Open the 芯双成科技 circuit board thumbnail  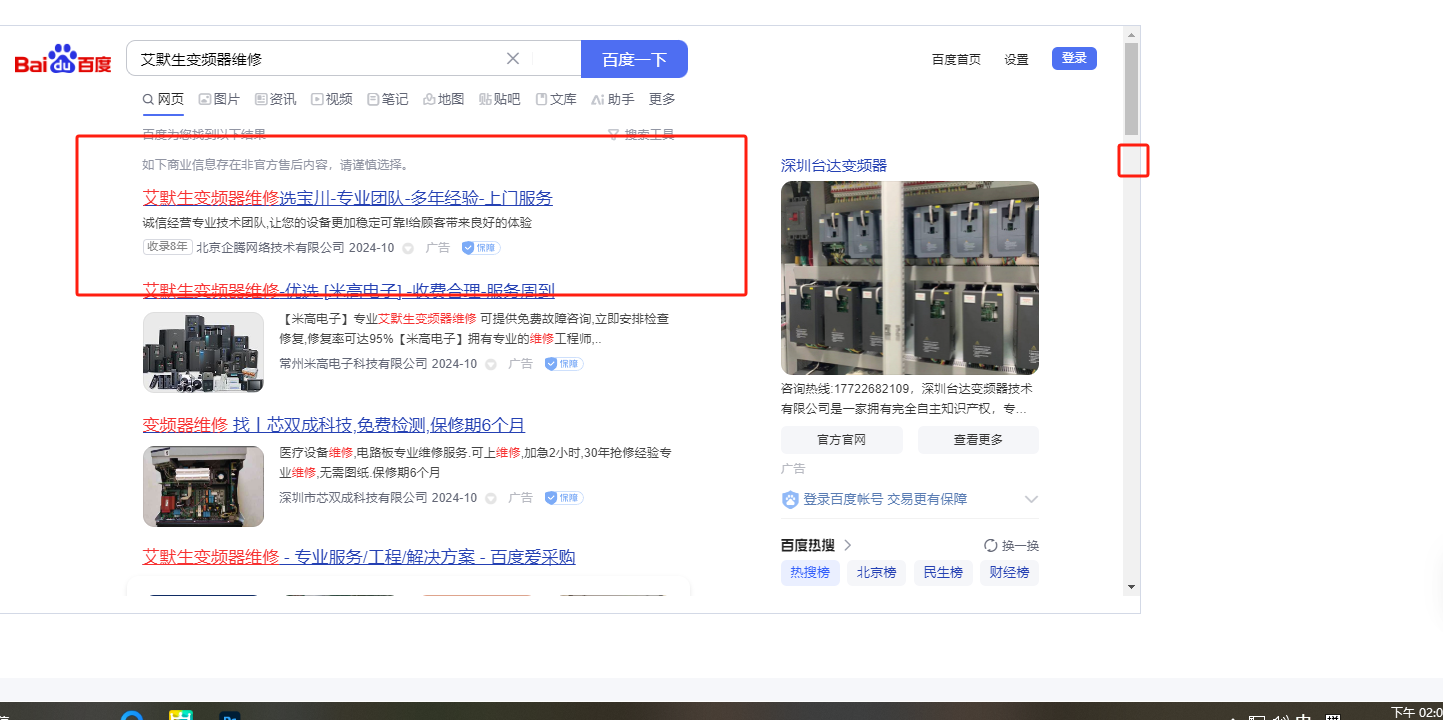[x=203, y=486]
